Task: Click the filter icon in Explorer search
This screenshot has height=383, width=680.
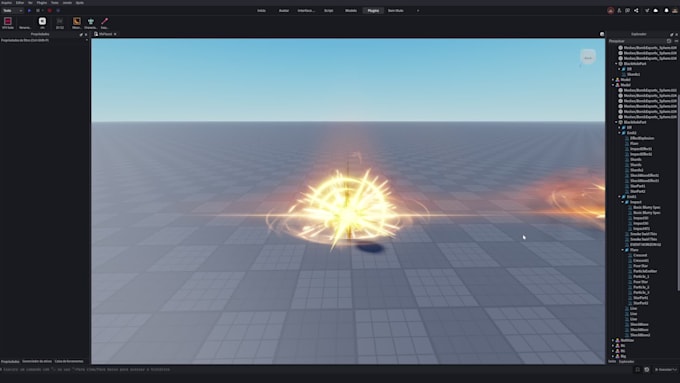Action: [669, 41]
